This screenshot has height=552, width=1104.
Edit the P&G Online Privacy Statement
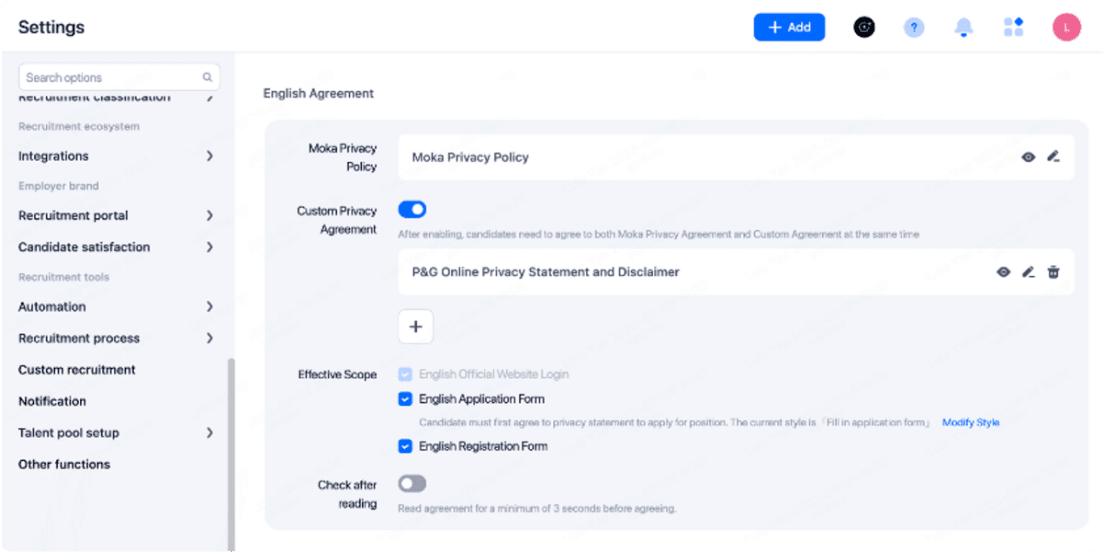(x=1028, y=272)
